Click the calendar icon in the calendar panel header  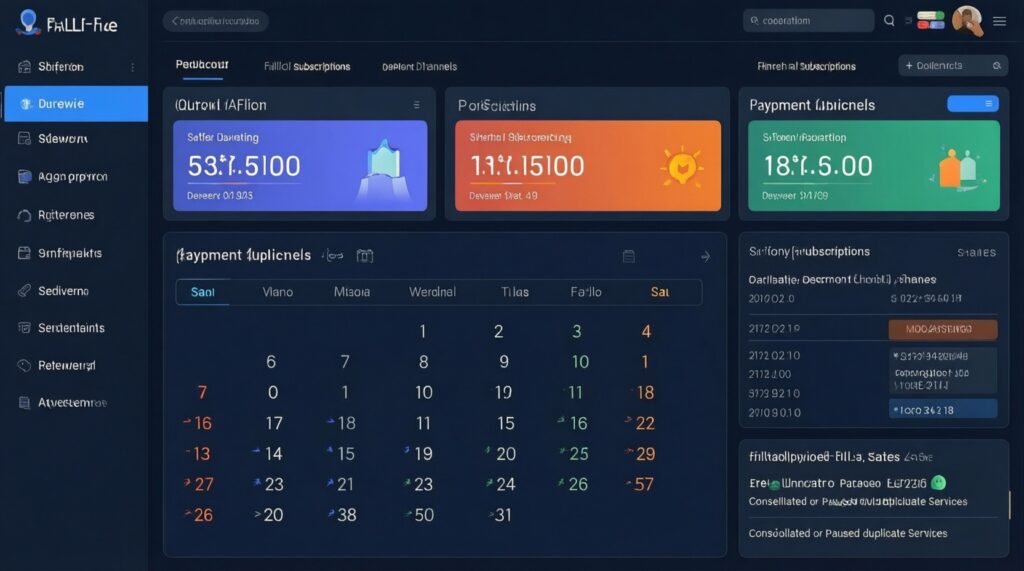pos(629,256)
